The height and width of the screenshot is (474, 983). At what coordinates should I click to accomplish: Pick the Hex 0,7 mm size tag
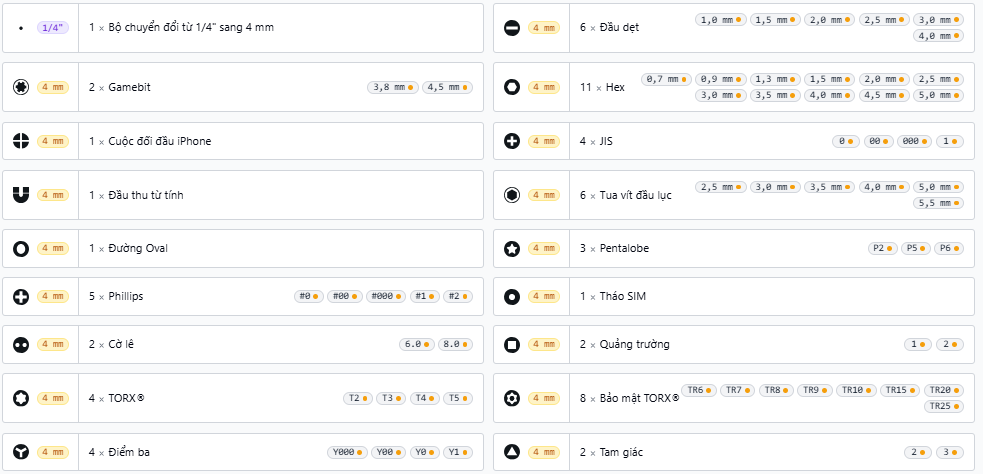[666, 80]
